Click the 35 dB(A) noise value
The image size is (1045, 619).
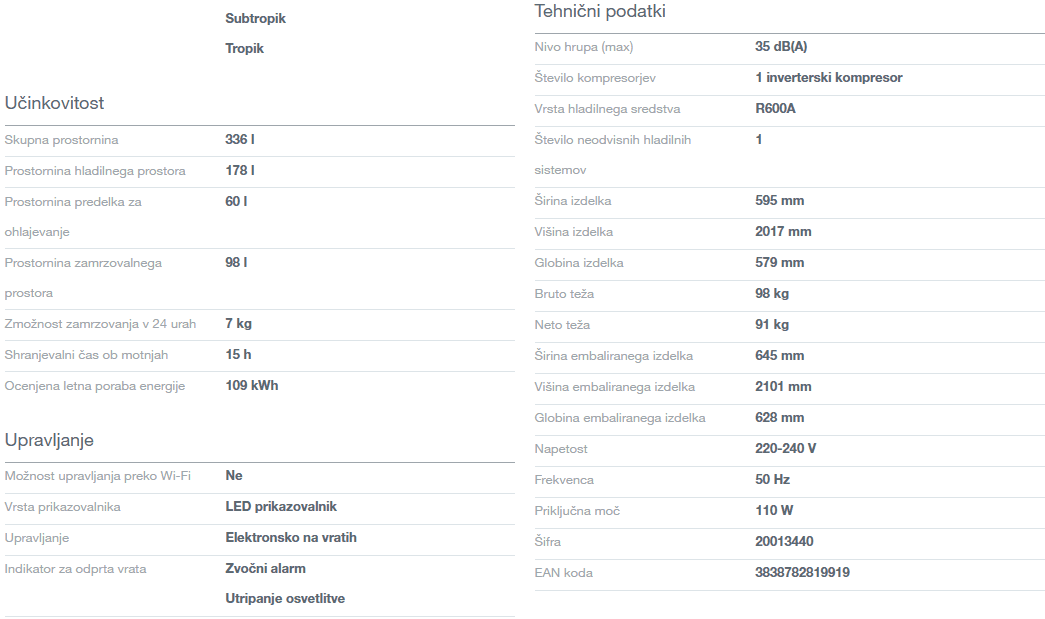coord(781,47)
